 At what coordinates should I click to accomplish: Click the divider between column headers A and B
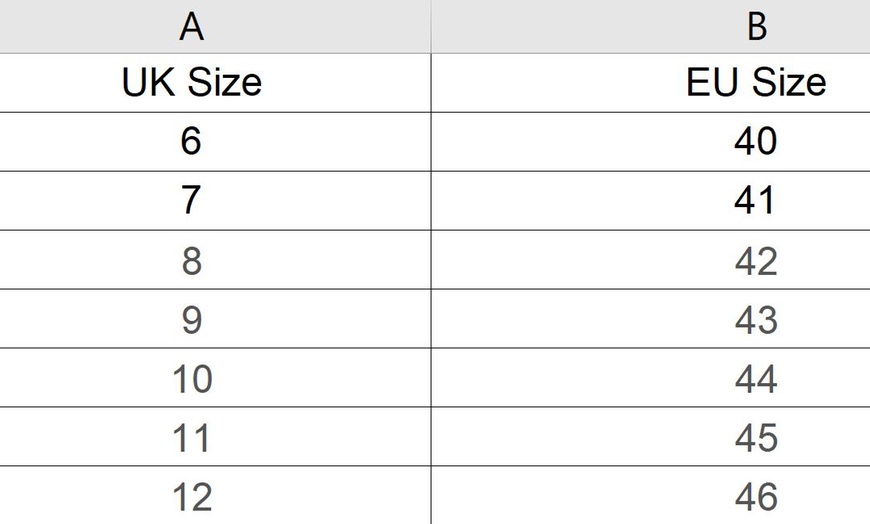(431, 27)
